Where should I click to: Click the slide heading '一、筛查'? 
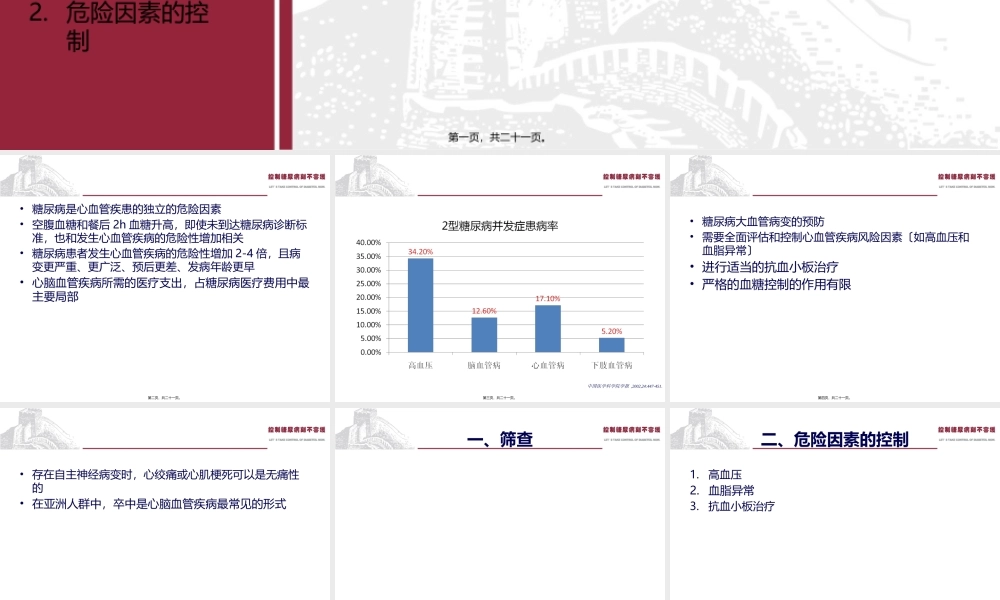click(499, 439)
